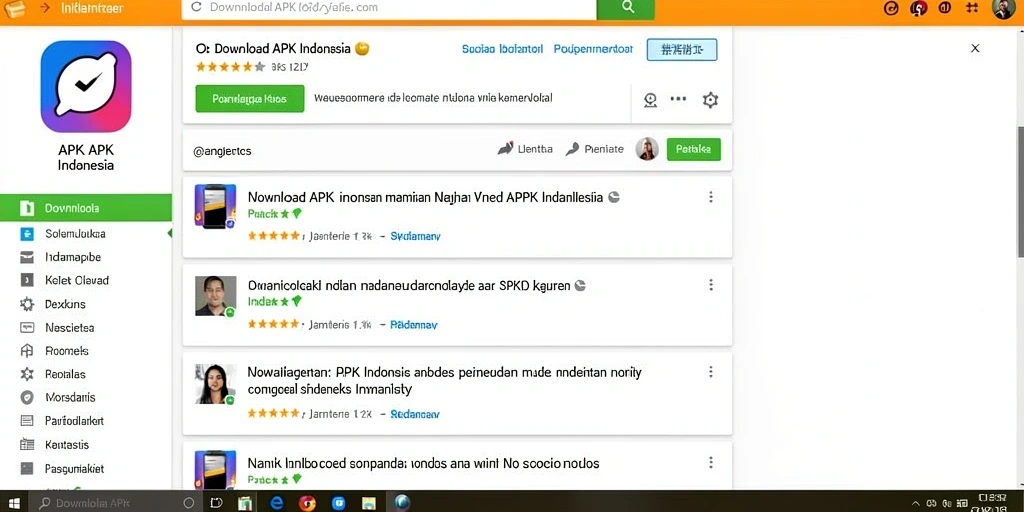The height and width of the screenshot is (512, 1024).
Task: Click the top search input field
Action: (x=389, y=8)
